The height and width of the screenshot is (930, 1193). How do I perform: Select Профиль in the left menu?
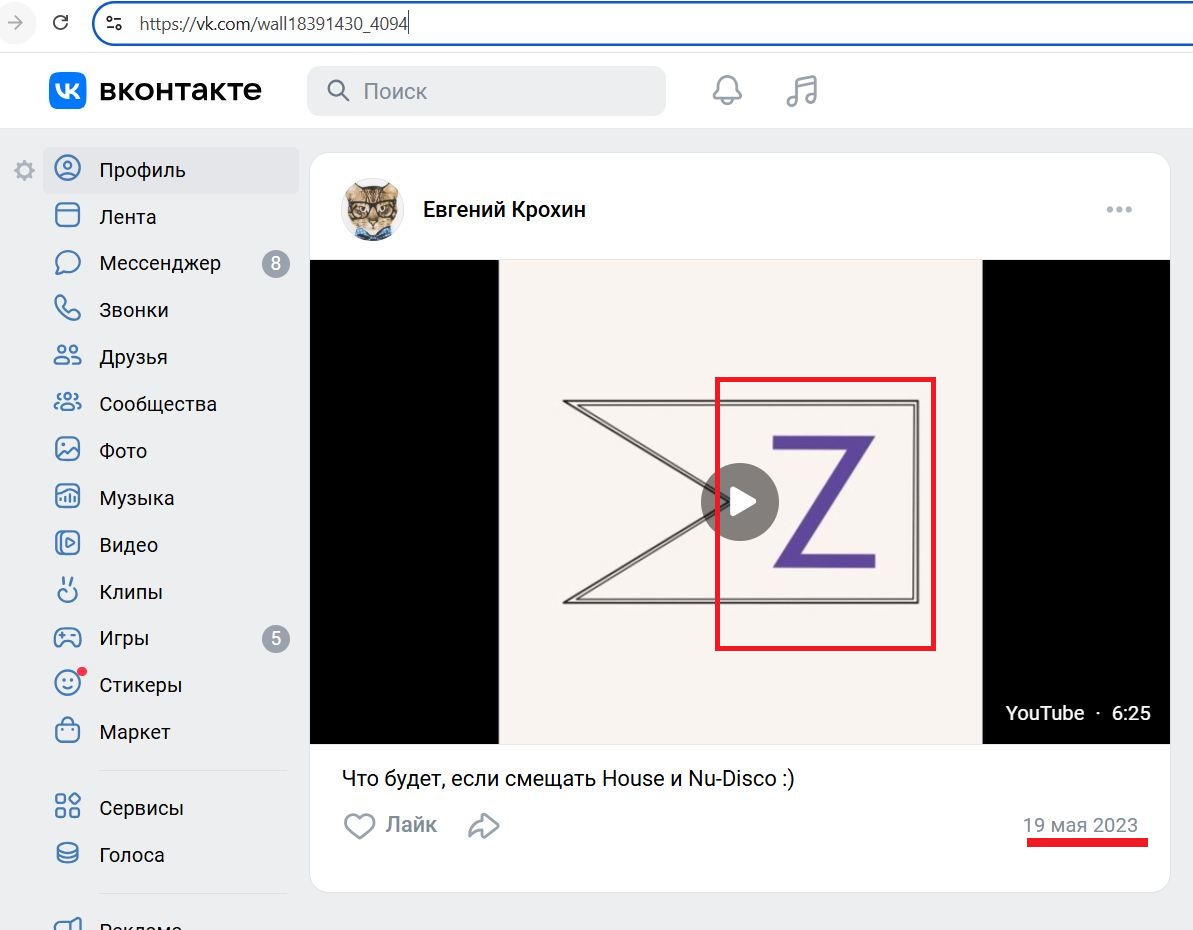tap(142, 170)
